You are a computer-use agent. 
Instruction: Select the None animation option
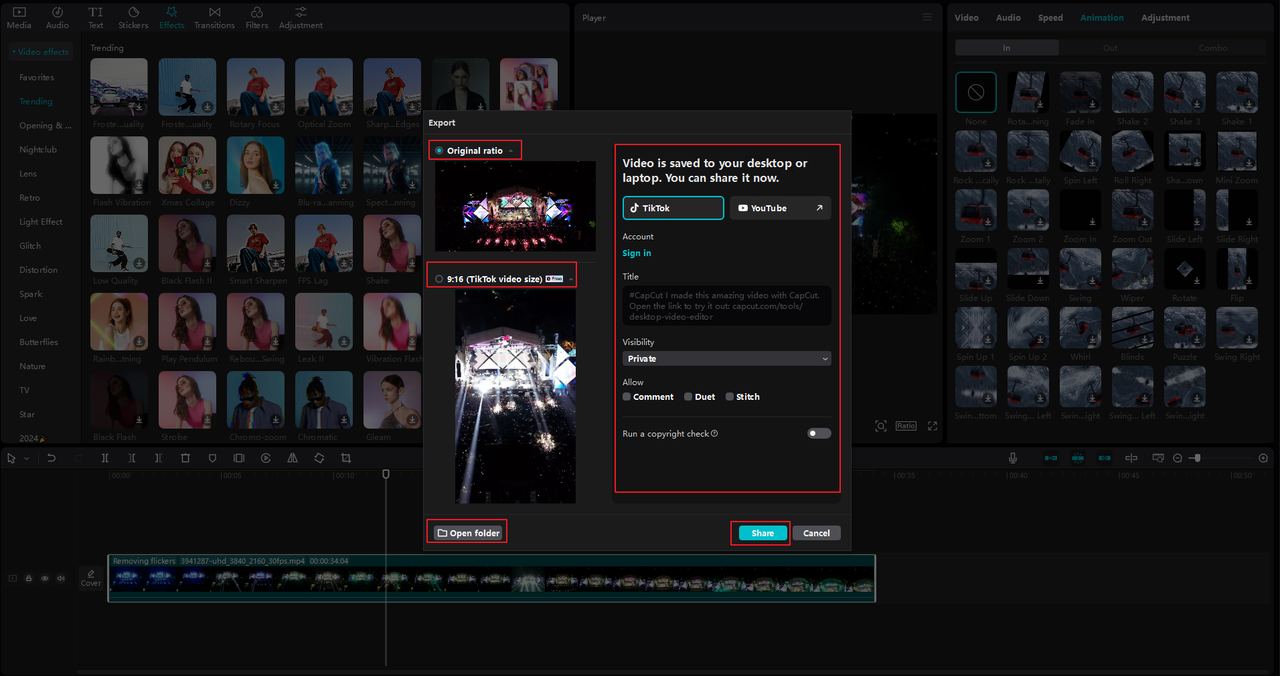(975, 92)
